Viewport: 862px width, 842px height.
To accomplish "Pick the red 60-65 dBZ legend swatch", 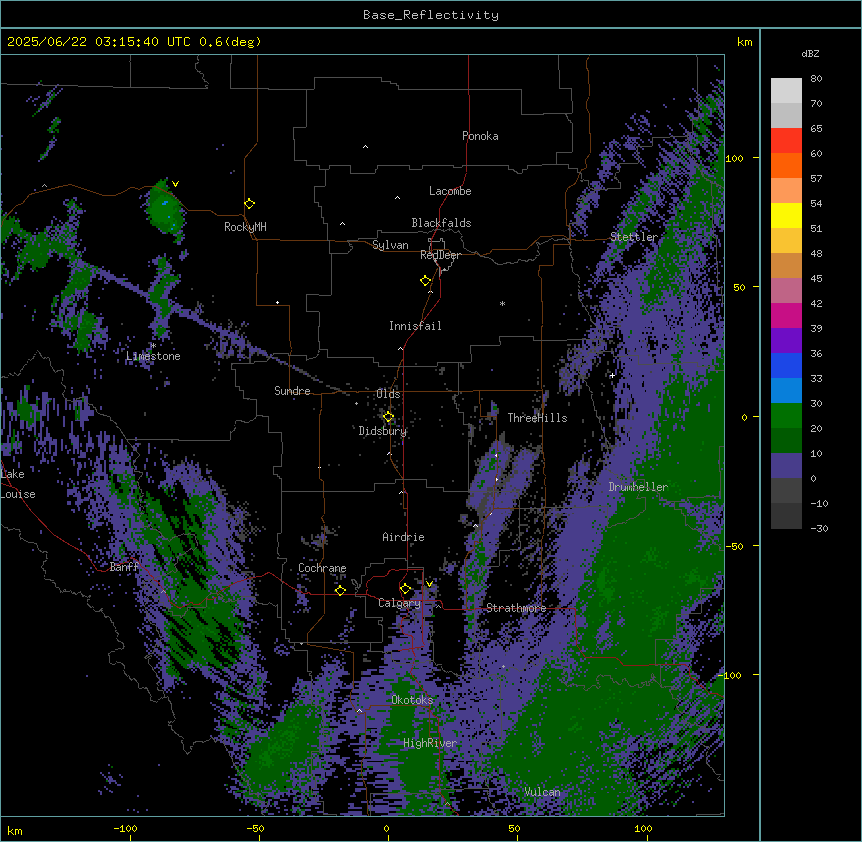I will (x=786, y=141).
